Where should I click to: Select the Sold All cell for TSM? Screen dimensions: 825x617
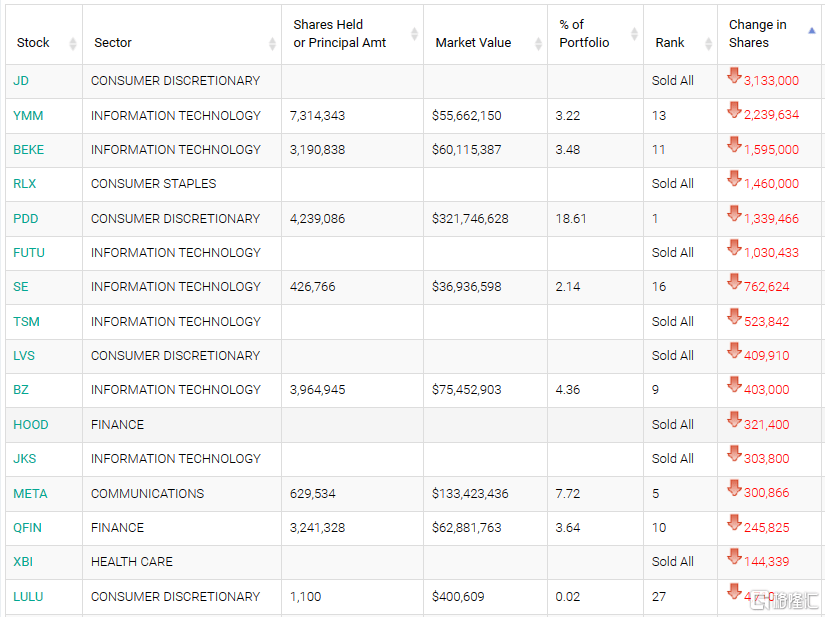(x=672, y=321)
